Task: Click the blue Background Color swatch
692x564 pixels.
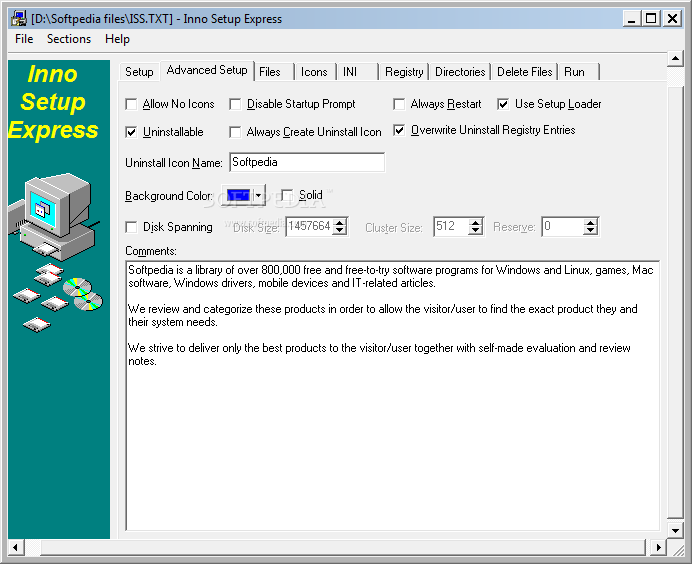Action: [238, 195]
